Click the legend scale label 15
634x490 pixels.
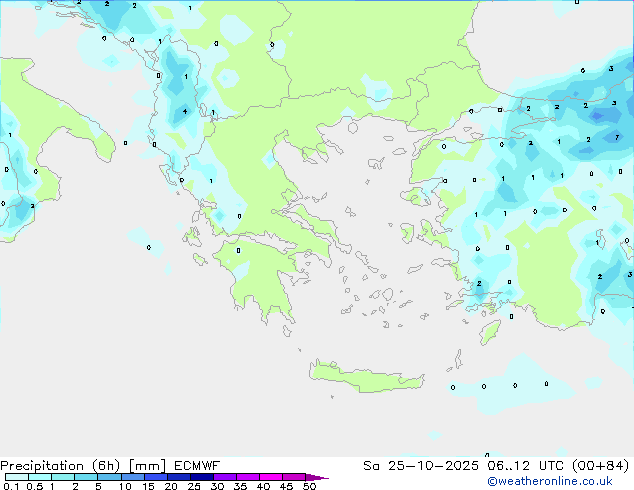coord(148,486)
